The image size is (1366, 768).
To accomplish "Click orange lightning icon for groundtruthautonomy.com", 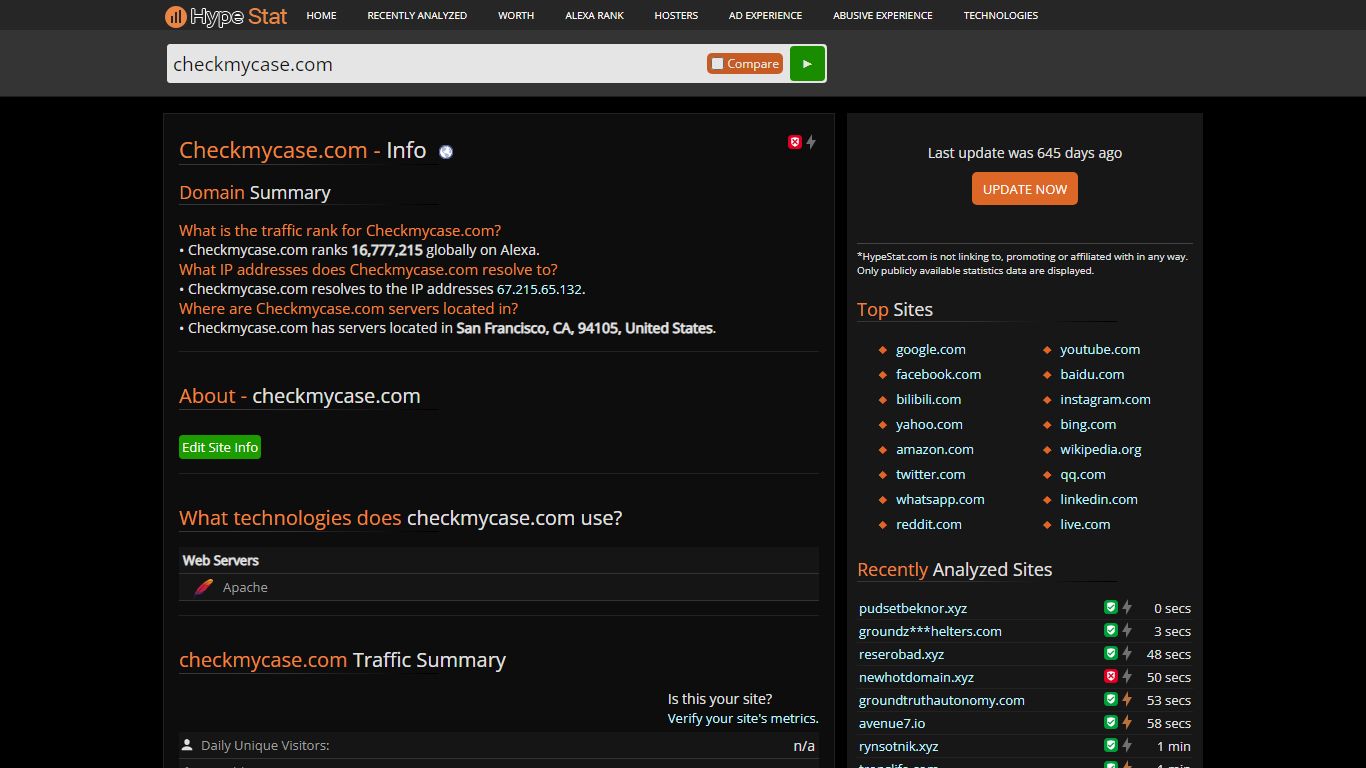I will [x=1127, y=699].
